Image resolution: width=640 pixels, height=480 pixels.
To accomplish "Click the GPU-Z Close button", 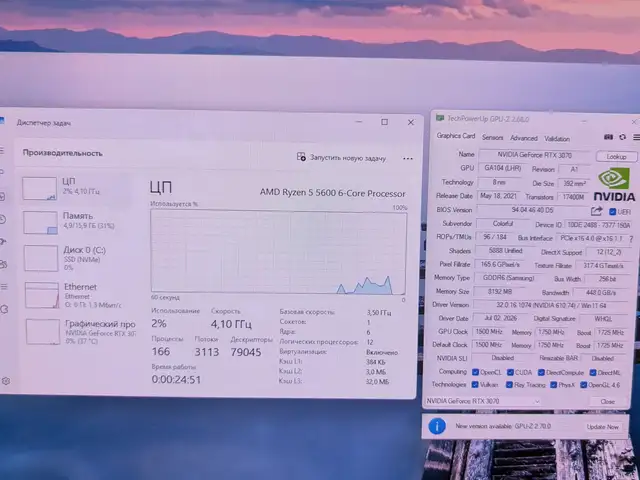I will [607, 402].
